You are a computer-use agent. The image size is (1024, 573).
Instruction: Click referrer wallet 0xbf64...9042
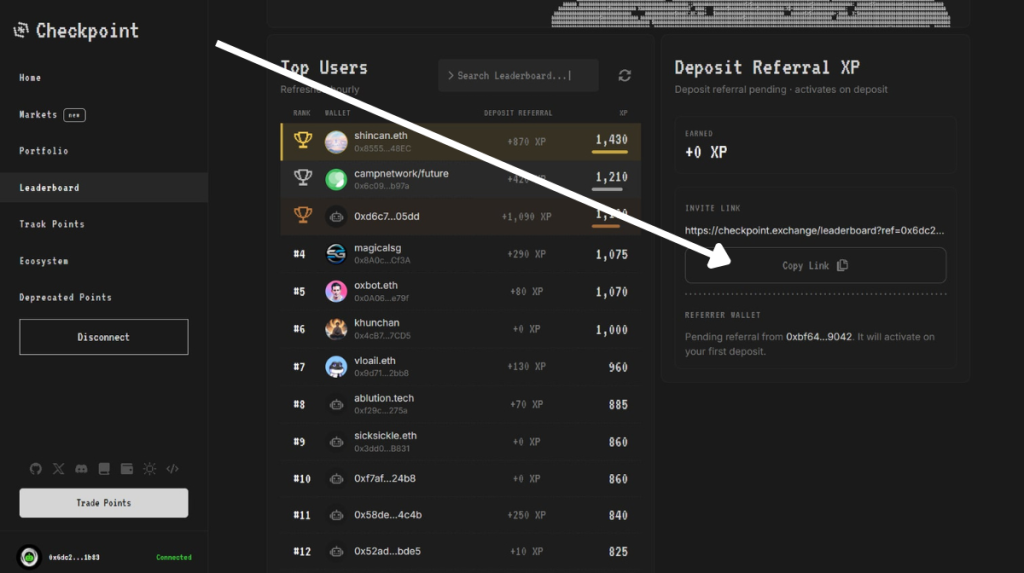click(819, 336)
